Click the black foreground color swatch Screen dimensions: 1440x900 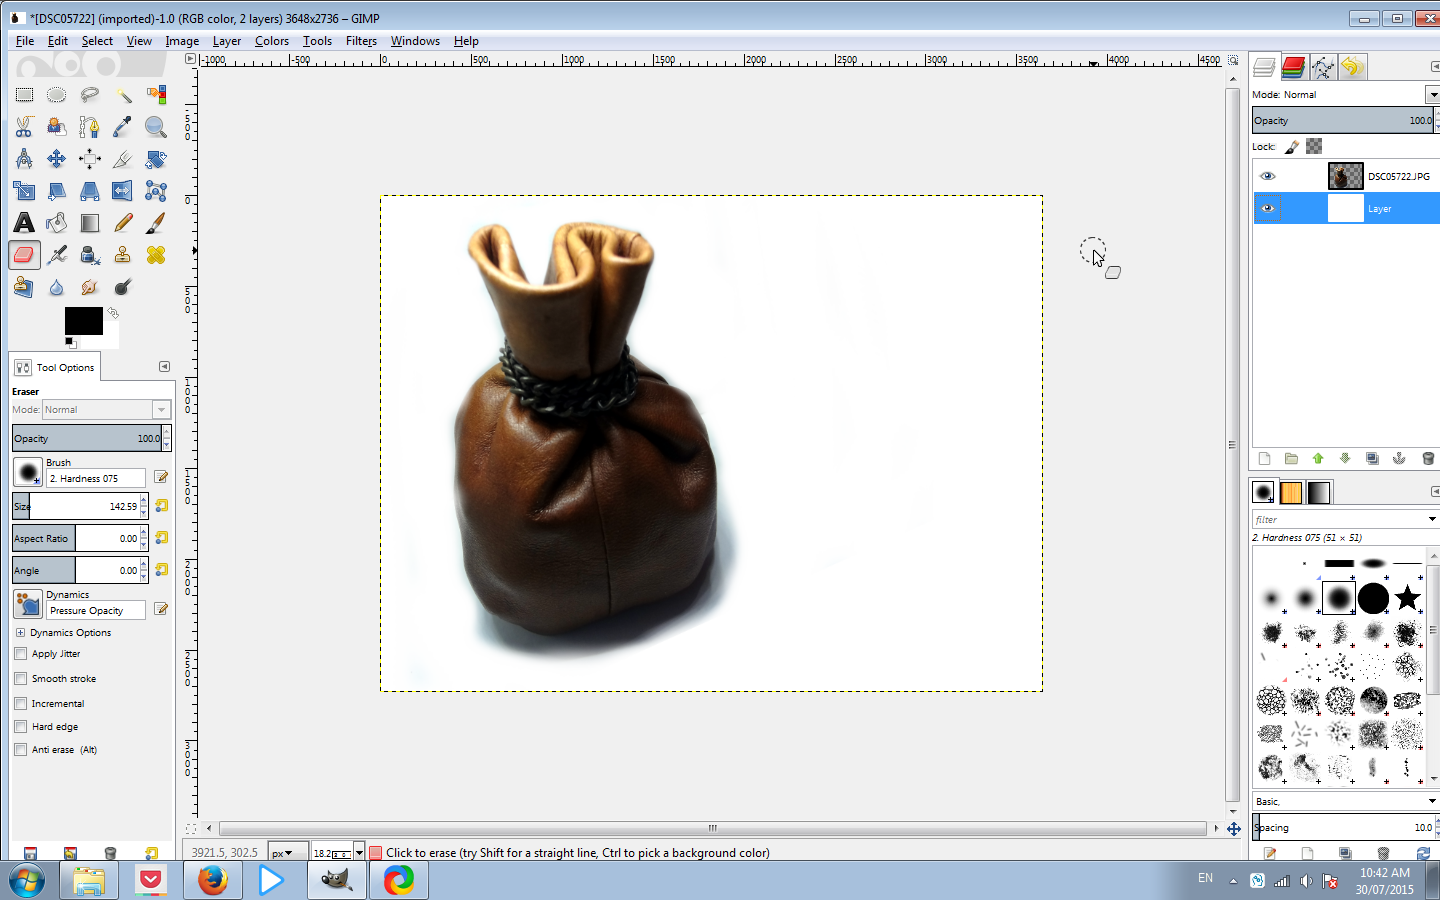[x=83, y=320]
